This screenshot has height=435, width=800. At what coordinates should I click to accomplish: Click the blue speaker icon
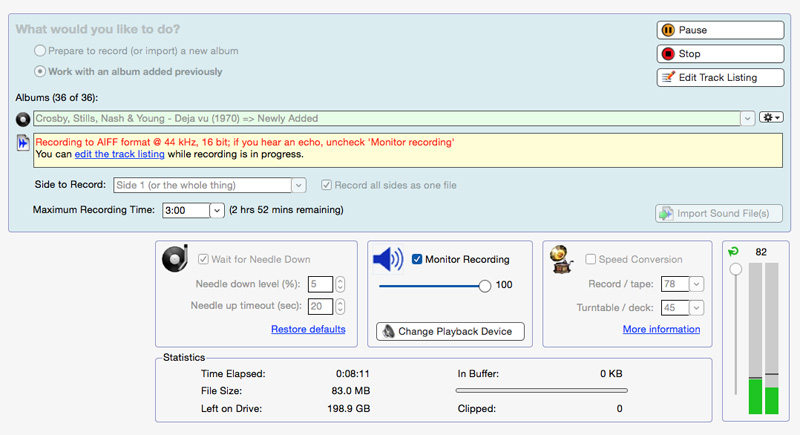point(387,260)
